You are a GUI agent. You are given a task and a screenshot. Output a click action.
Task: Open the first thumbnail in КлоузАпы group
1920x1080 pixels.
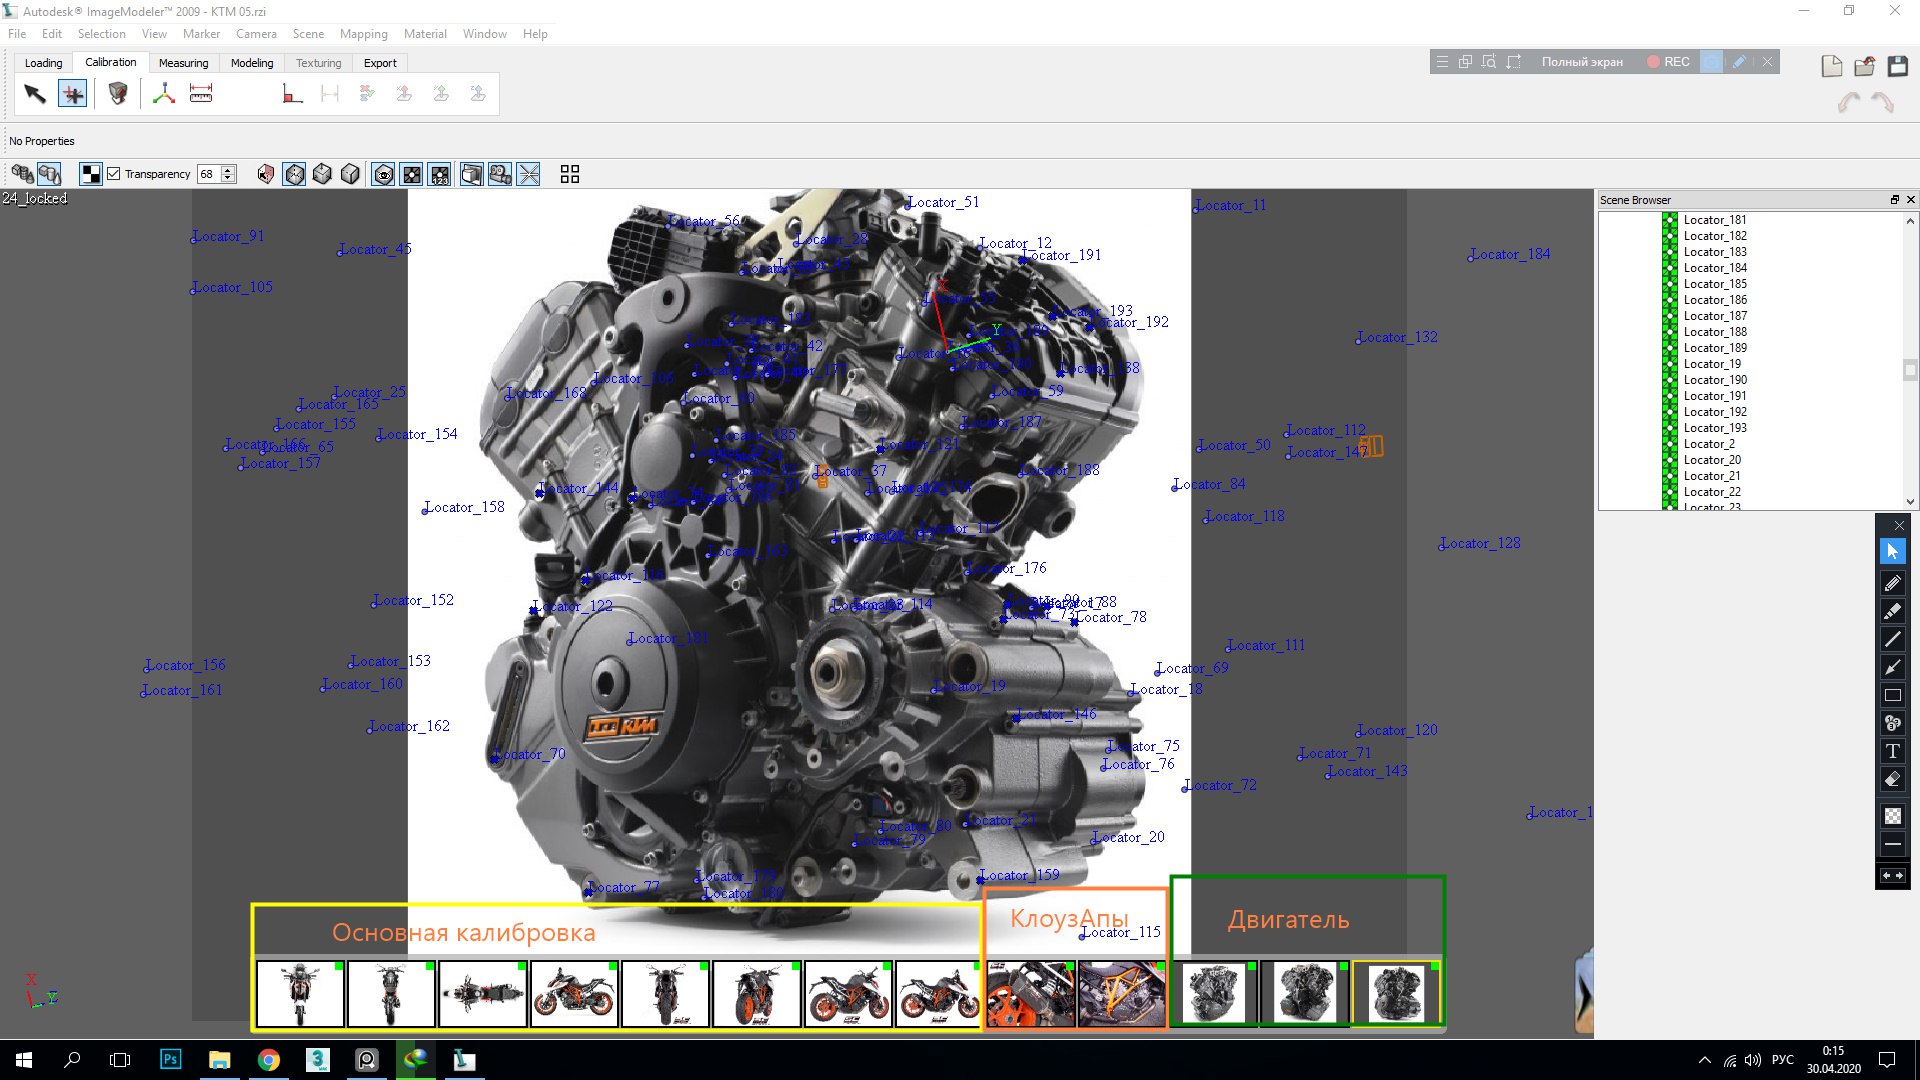[x=1031, y=994]
